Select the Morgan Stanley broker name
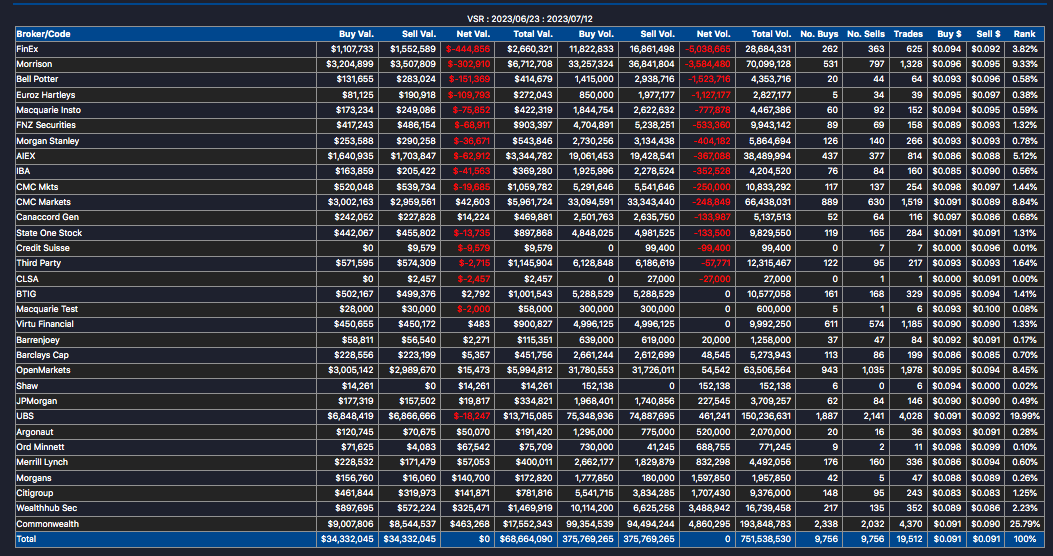This screenshot has height=556, width=1053. click(x=48, y=141)
